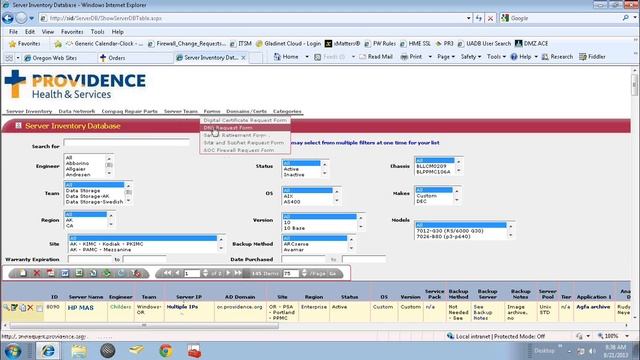Edit the HP MAS row
This screenshot has height=360, width=640.
(x=14, y=307)
